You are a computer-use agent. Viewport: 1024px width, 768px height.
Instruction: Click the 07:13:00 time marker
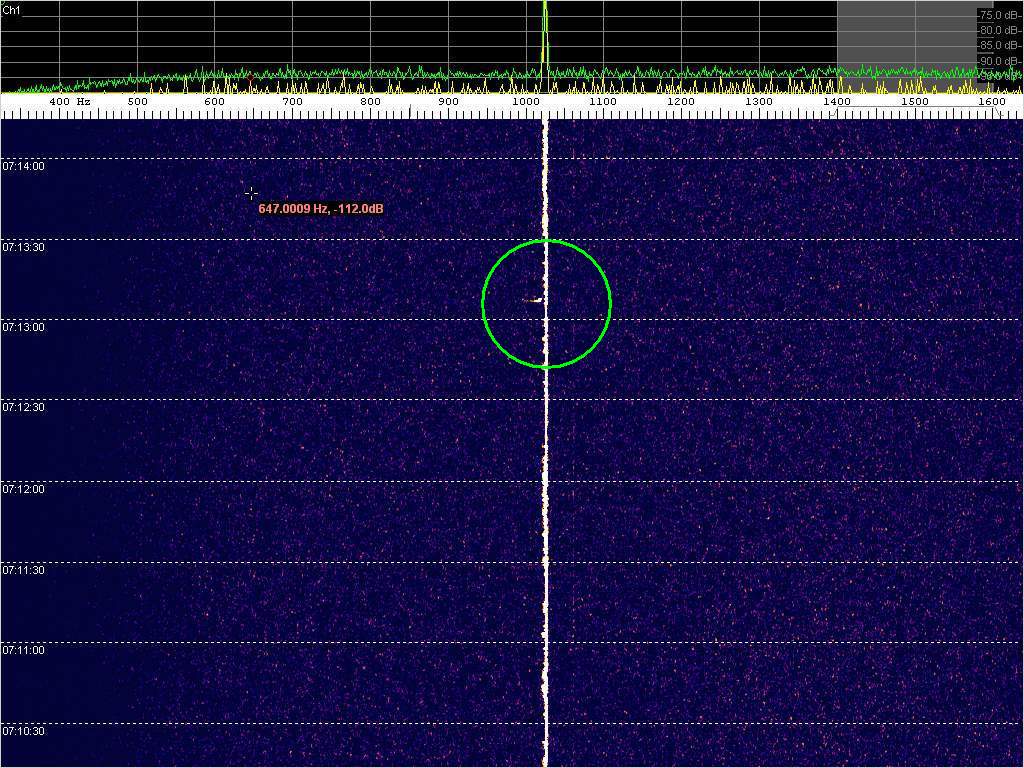23,328
